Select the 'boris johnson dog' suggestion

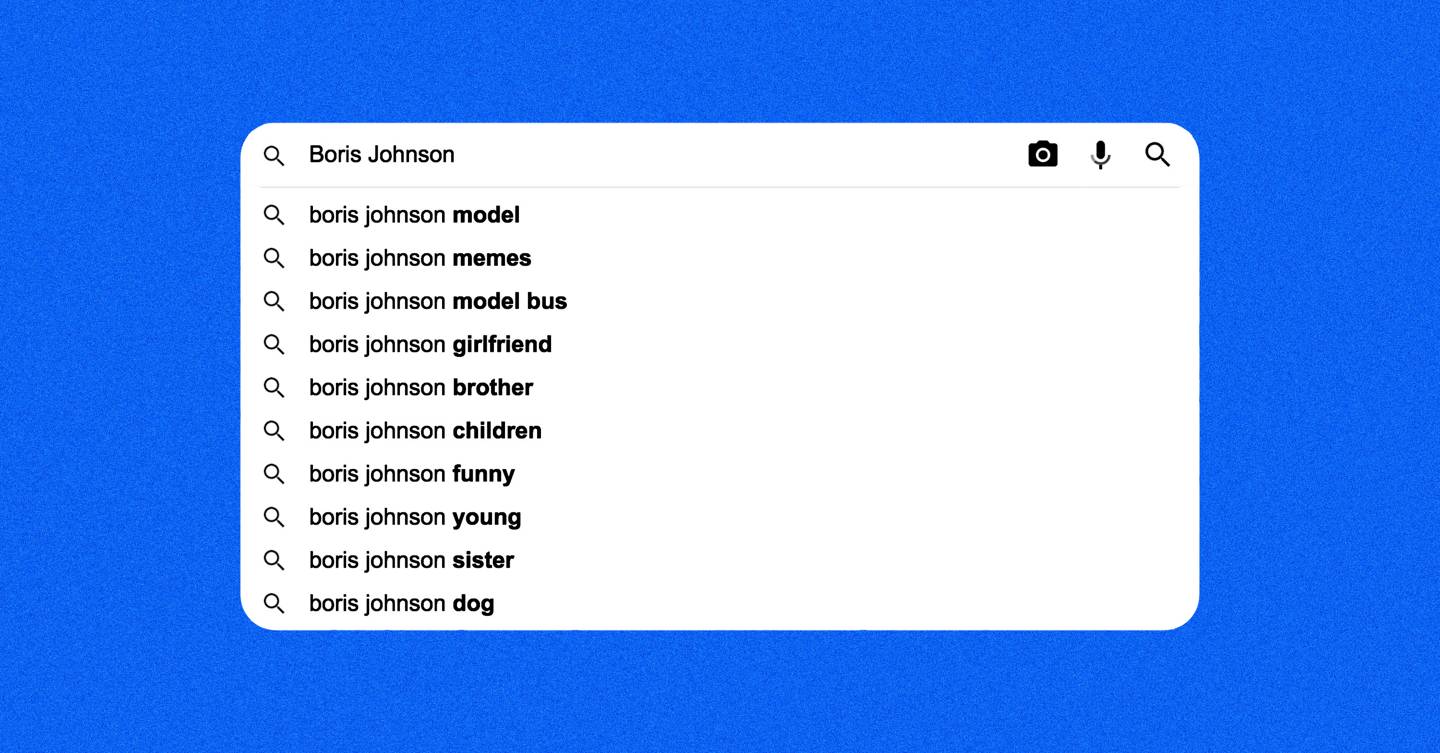(x=401, y=603)
